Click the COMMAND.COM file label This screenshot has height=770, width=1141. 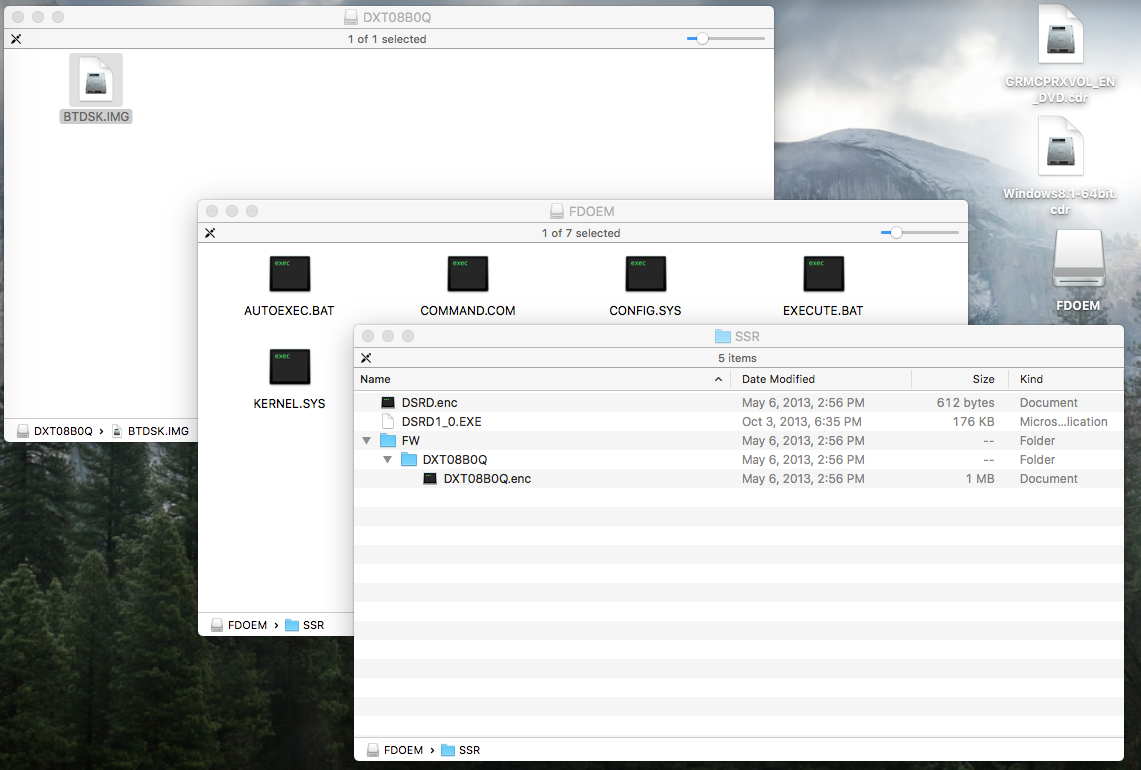coord(468,311)
